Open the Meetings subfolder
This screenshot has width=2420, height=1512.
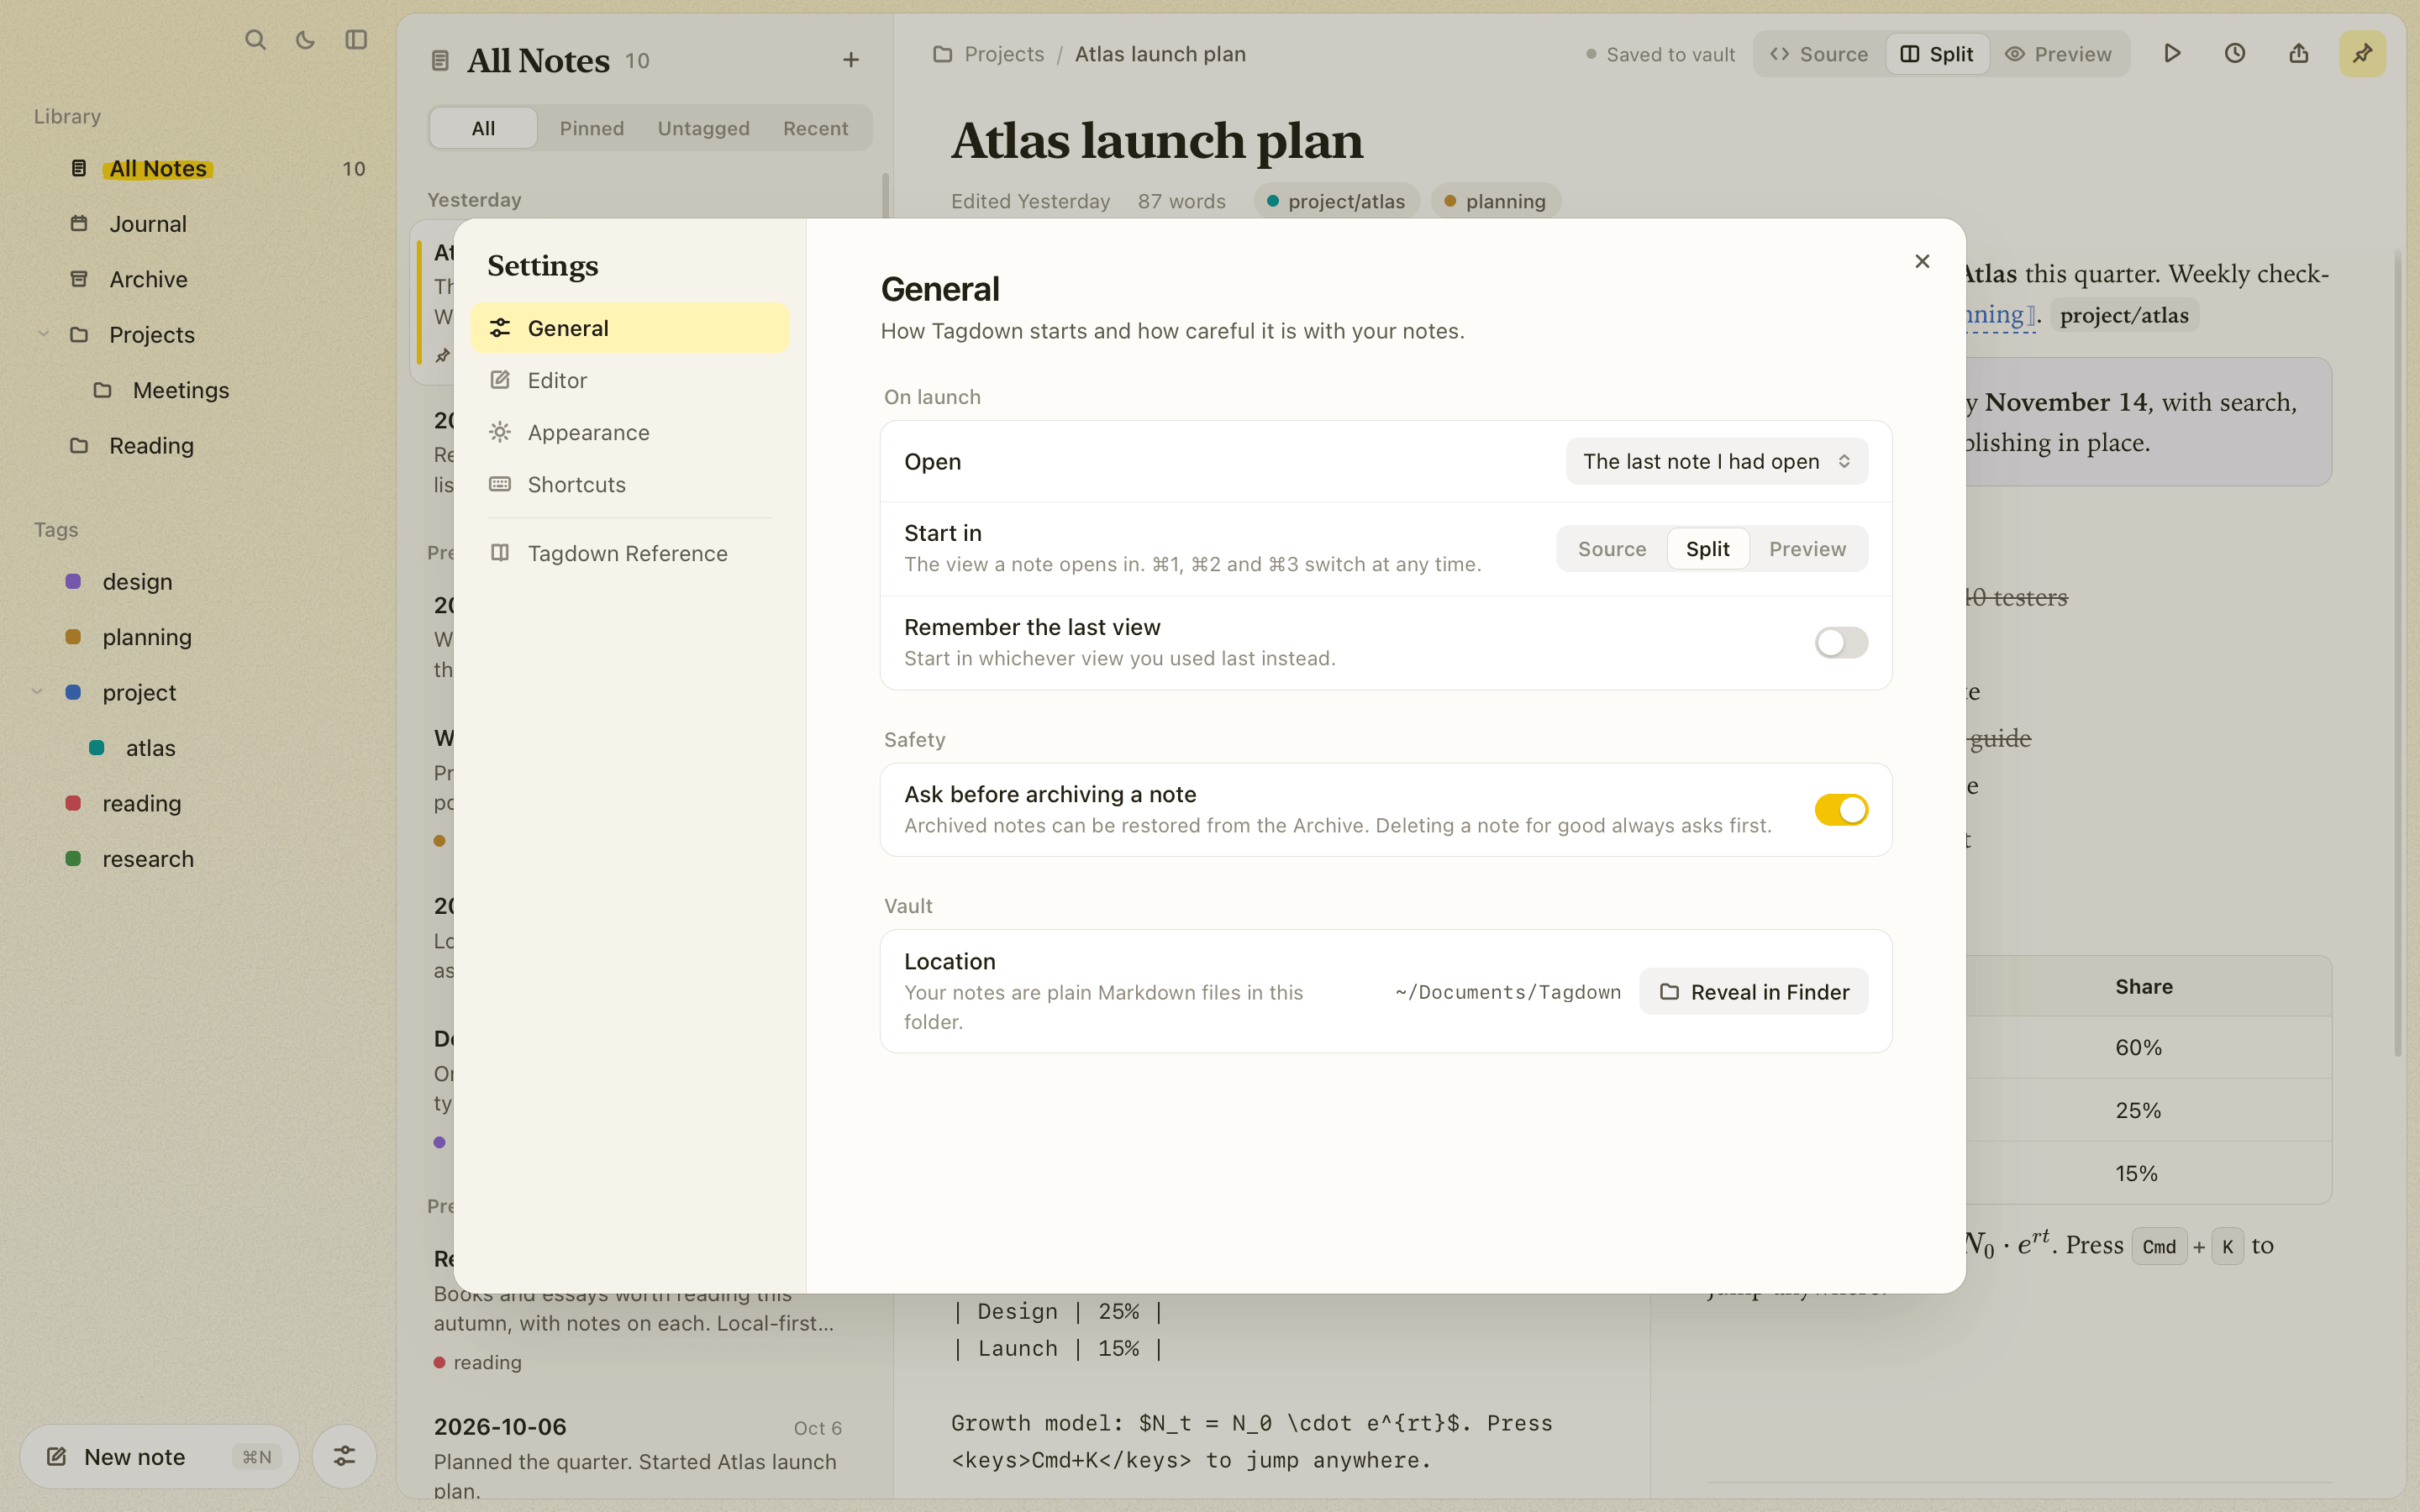[x=200, y=390]
